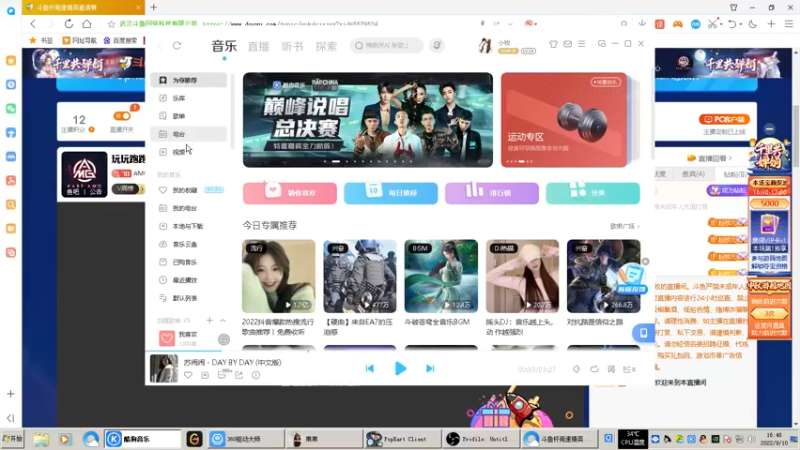Viewport: 800px width, 450px height.
Task: Click the KuGou refresh icon
Action: pos(177,45)
